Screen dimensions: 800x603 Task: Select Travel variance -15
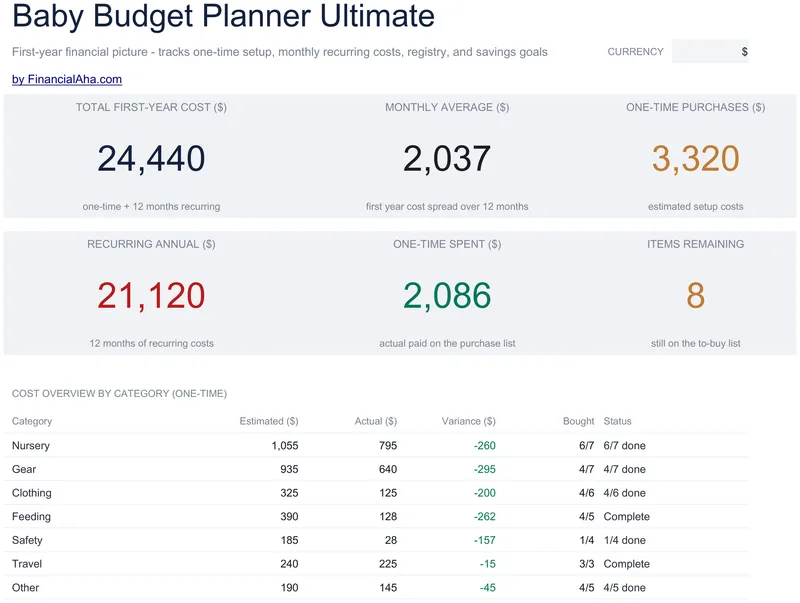[x=488, y=564]
